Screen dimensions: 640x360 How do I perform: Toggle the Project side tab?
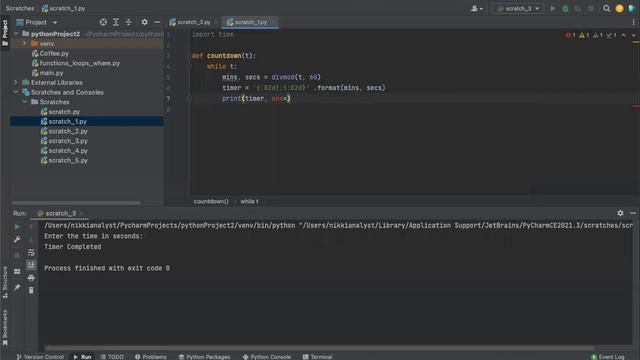click(5, 33)
